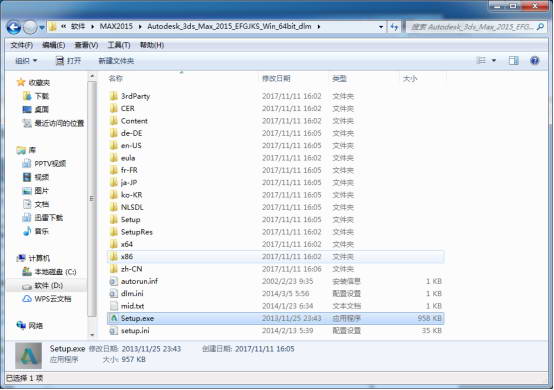Open the 查看(V) menu
This screenshot has height=390, width=554.
(x=86, y=45)
